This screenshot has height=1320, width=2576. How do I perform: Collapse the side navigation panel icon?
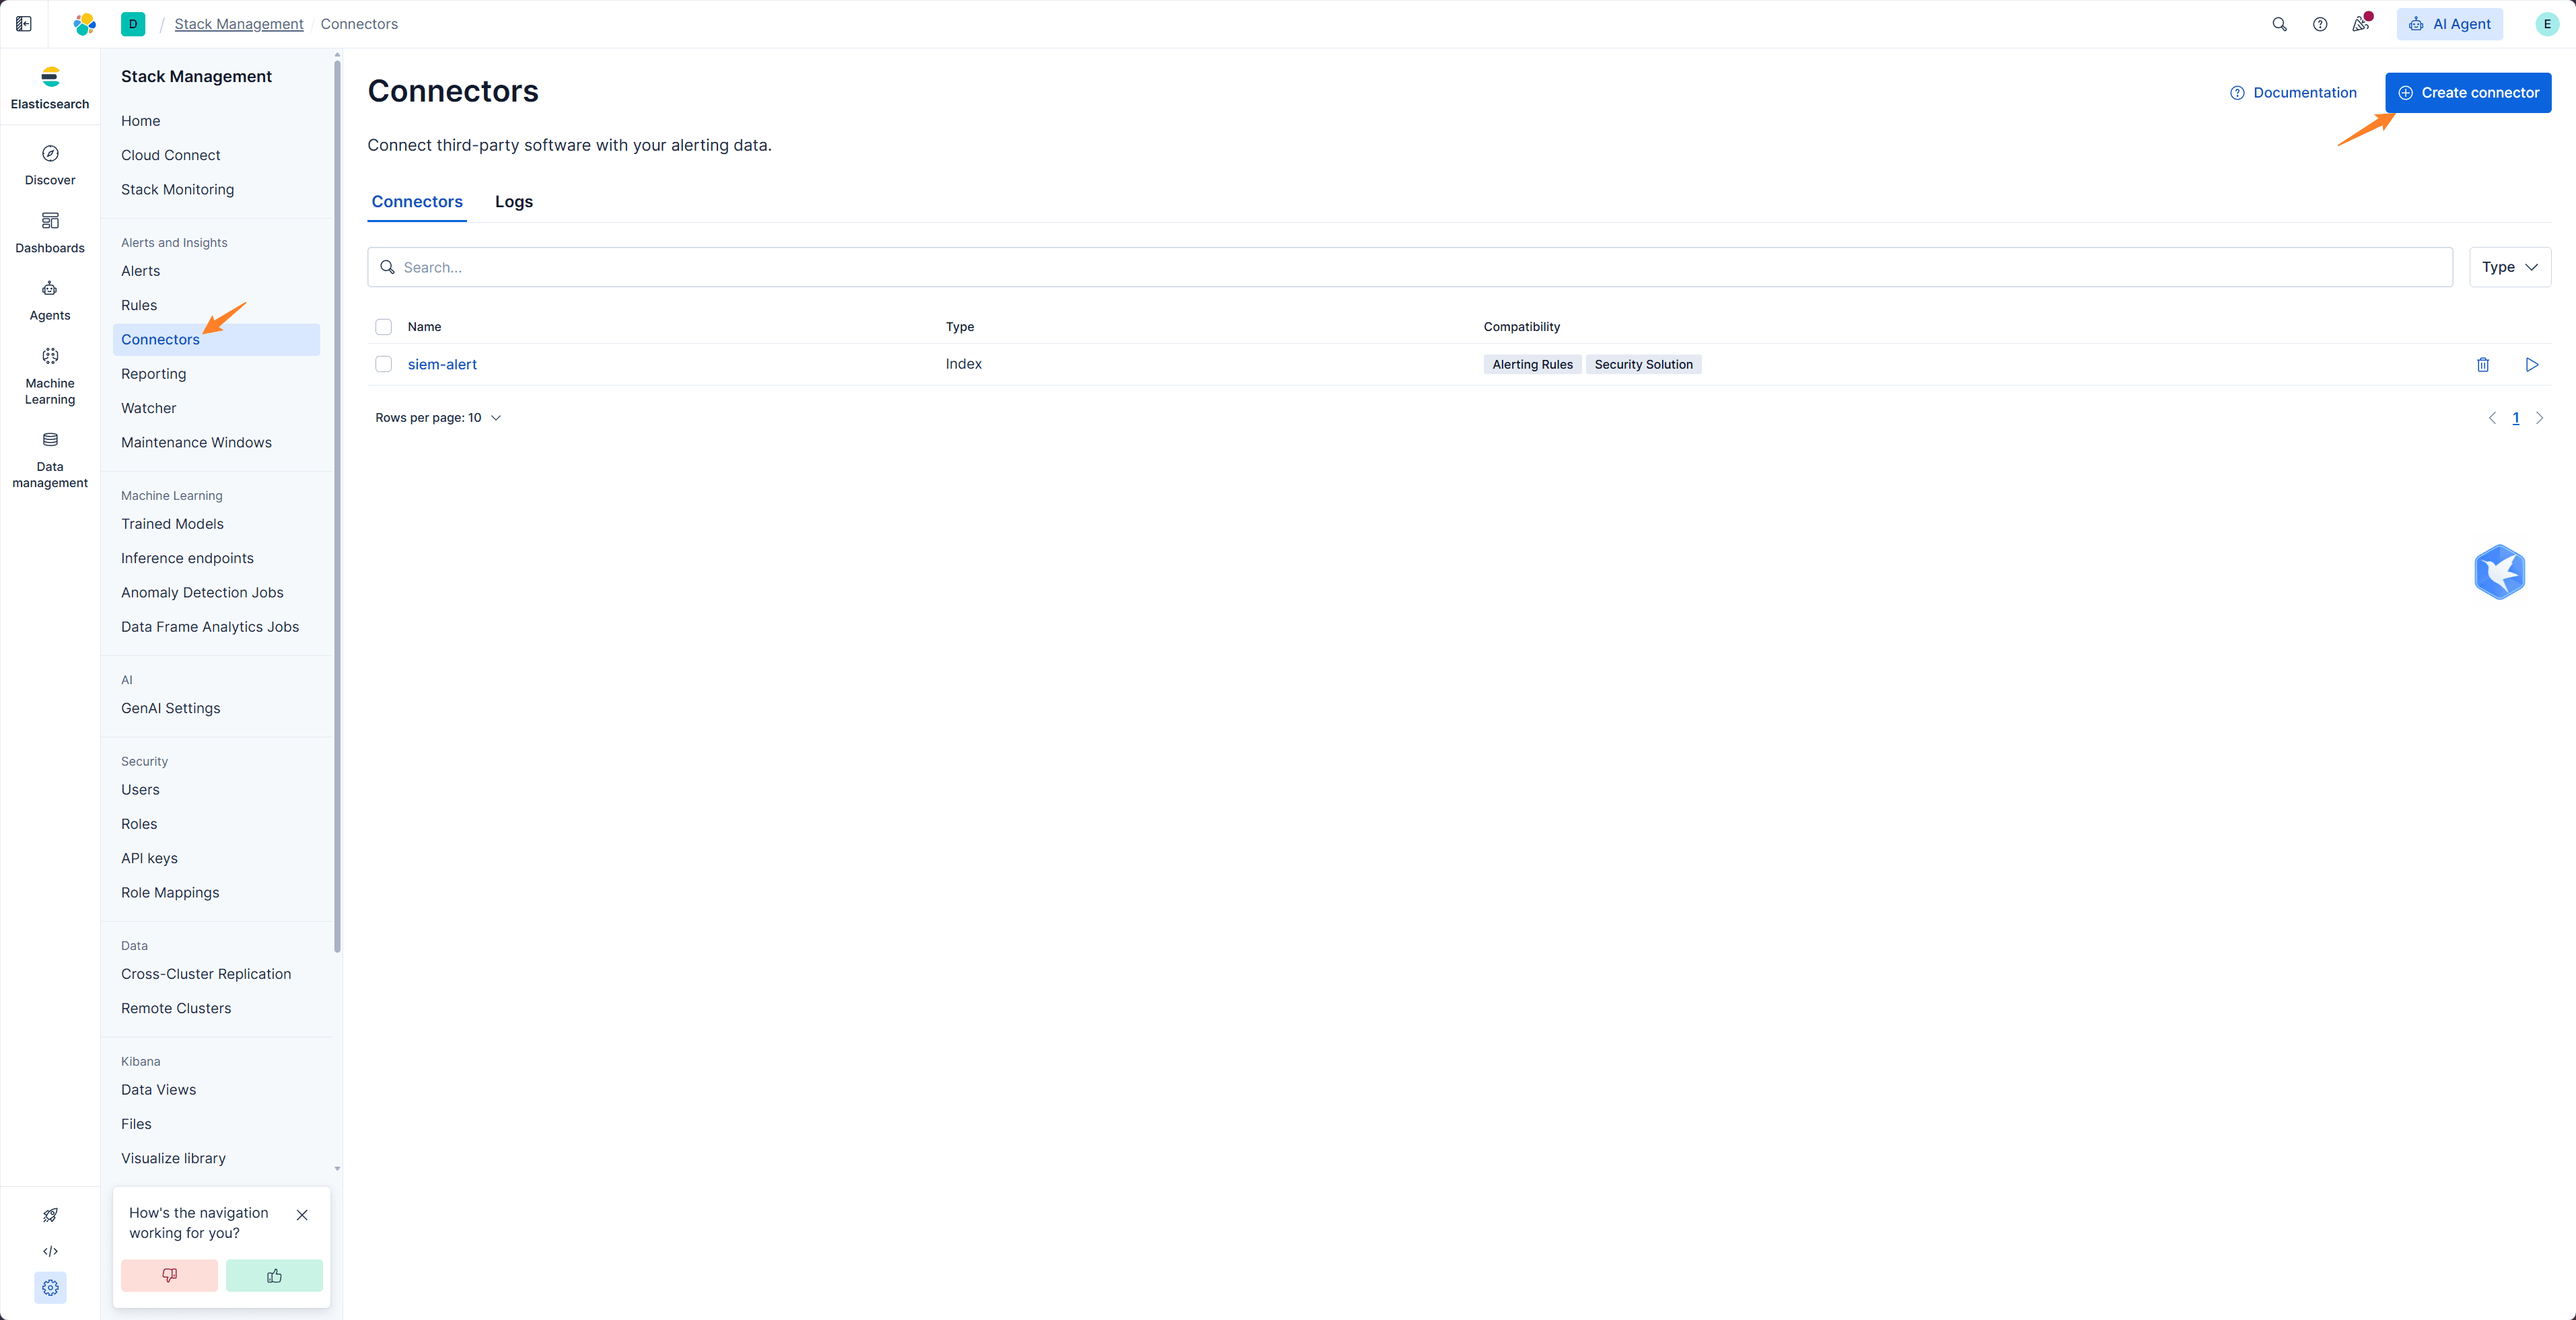(x=24, y=24)
